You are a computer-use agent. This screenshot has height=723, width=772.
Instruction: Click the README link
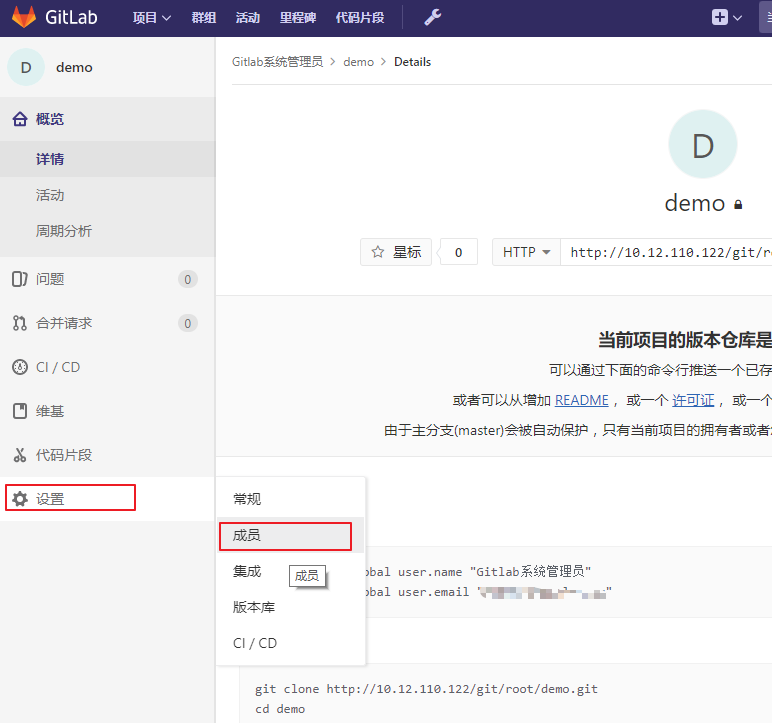(581, 400)
